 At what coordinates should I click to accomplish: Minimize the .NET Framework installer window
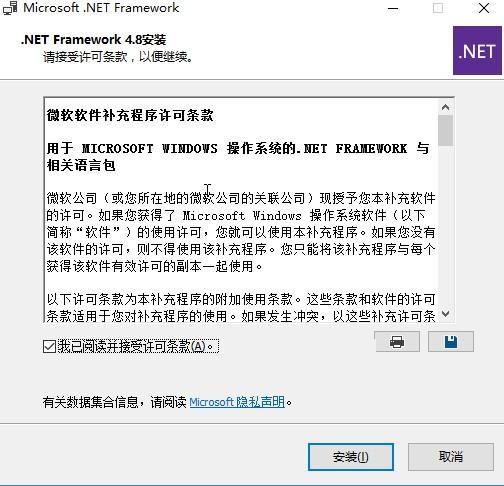pyautogui.click(x=393, y=8)
